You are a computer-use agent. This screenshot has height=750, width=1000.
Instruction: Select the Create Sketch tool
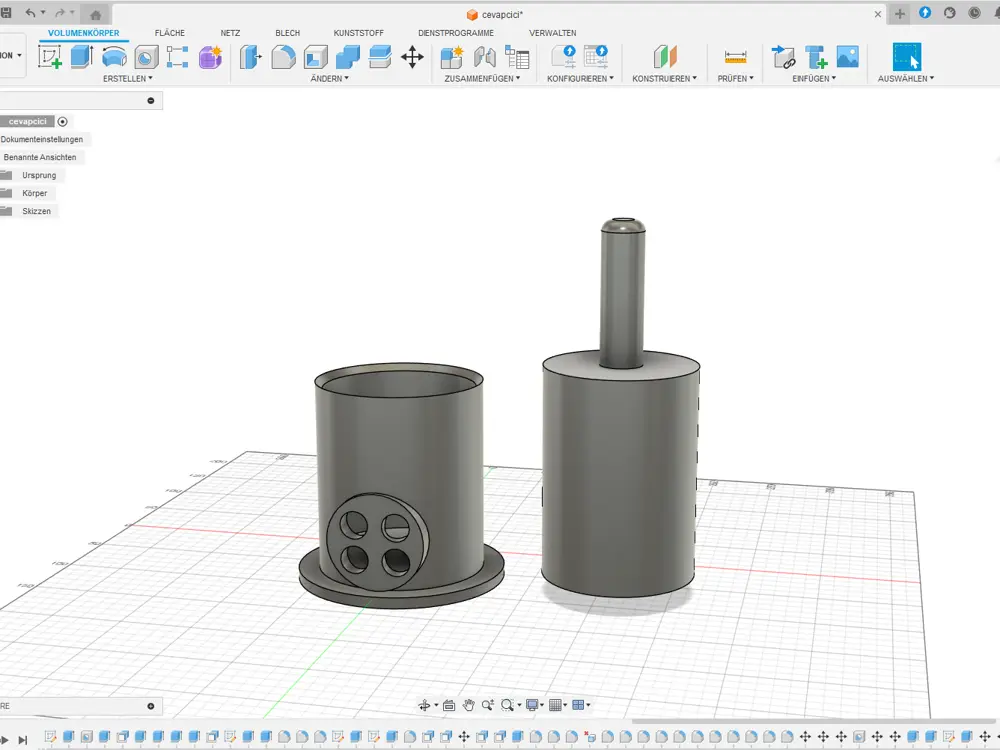pyautogui.click(x=50, y=57)
